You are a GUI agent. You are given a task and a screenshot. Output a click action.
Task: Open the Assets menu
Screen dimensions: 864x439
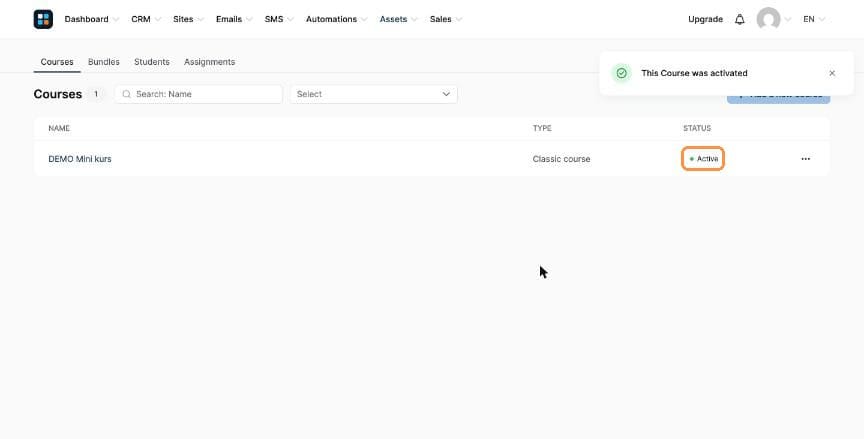click(x=398, y=19)
